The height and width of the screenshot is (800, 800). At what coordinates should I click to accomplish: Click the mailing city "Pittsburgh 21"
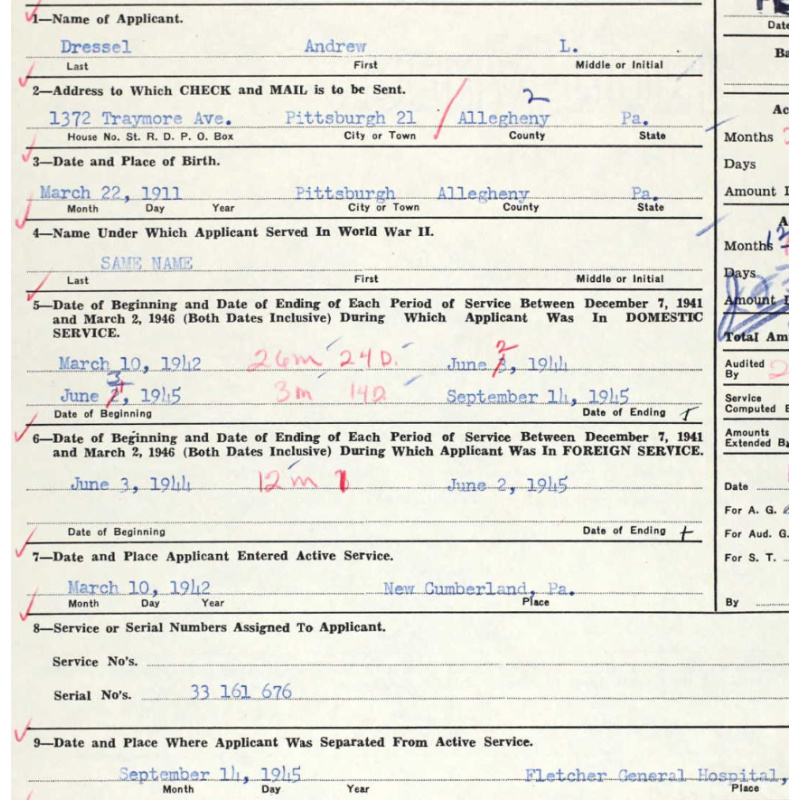click(350, 118)
